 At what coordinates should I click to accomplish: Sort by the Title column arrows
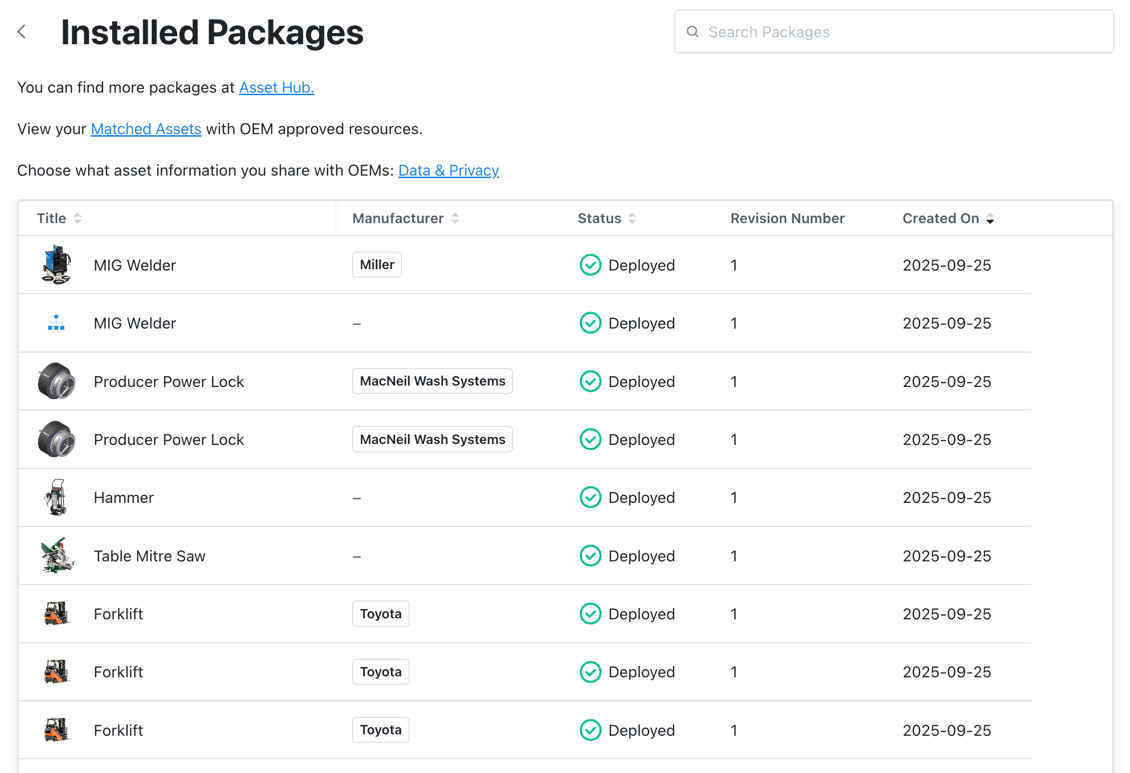tap(78, 218)
